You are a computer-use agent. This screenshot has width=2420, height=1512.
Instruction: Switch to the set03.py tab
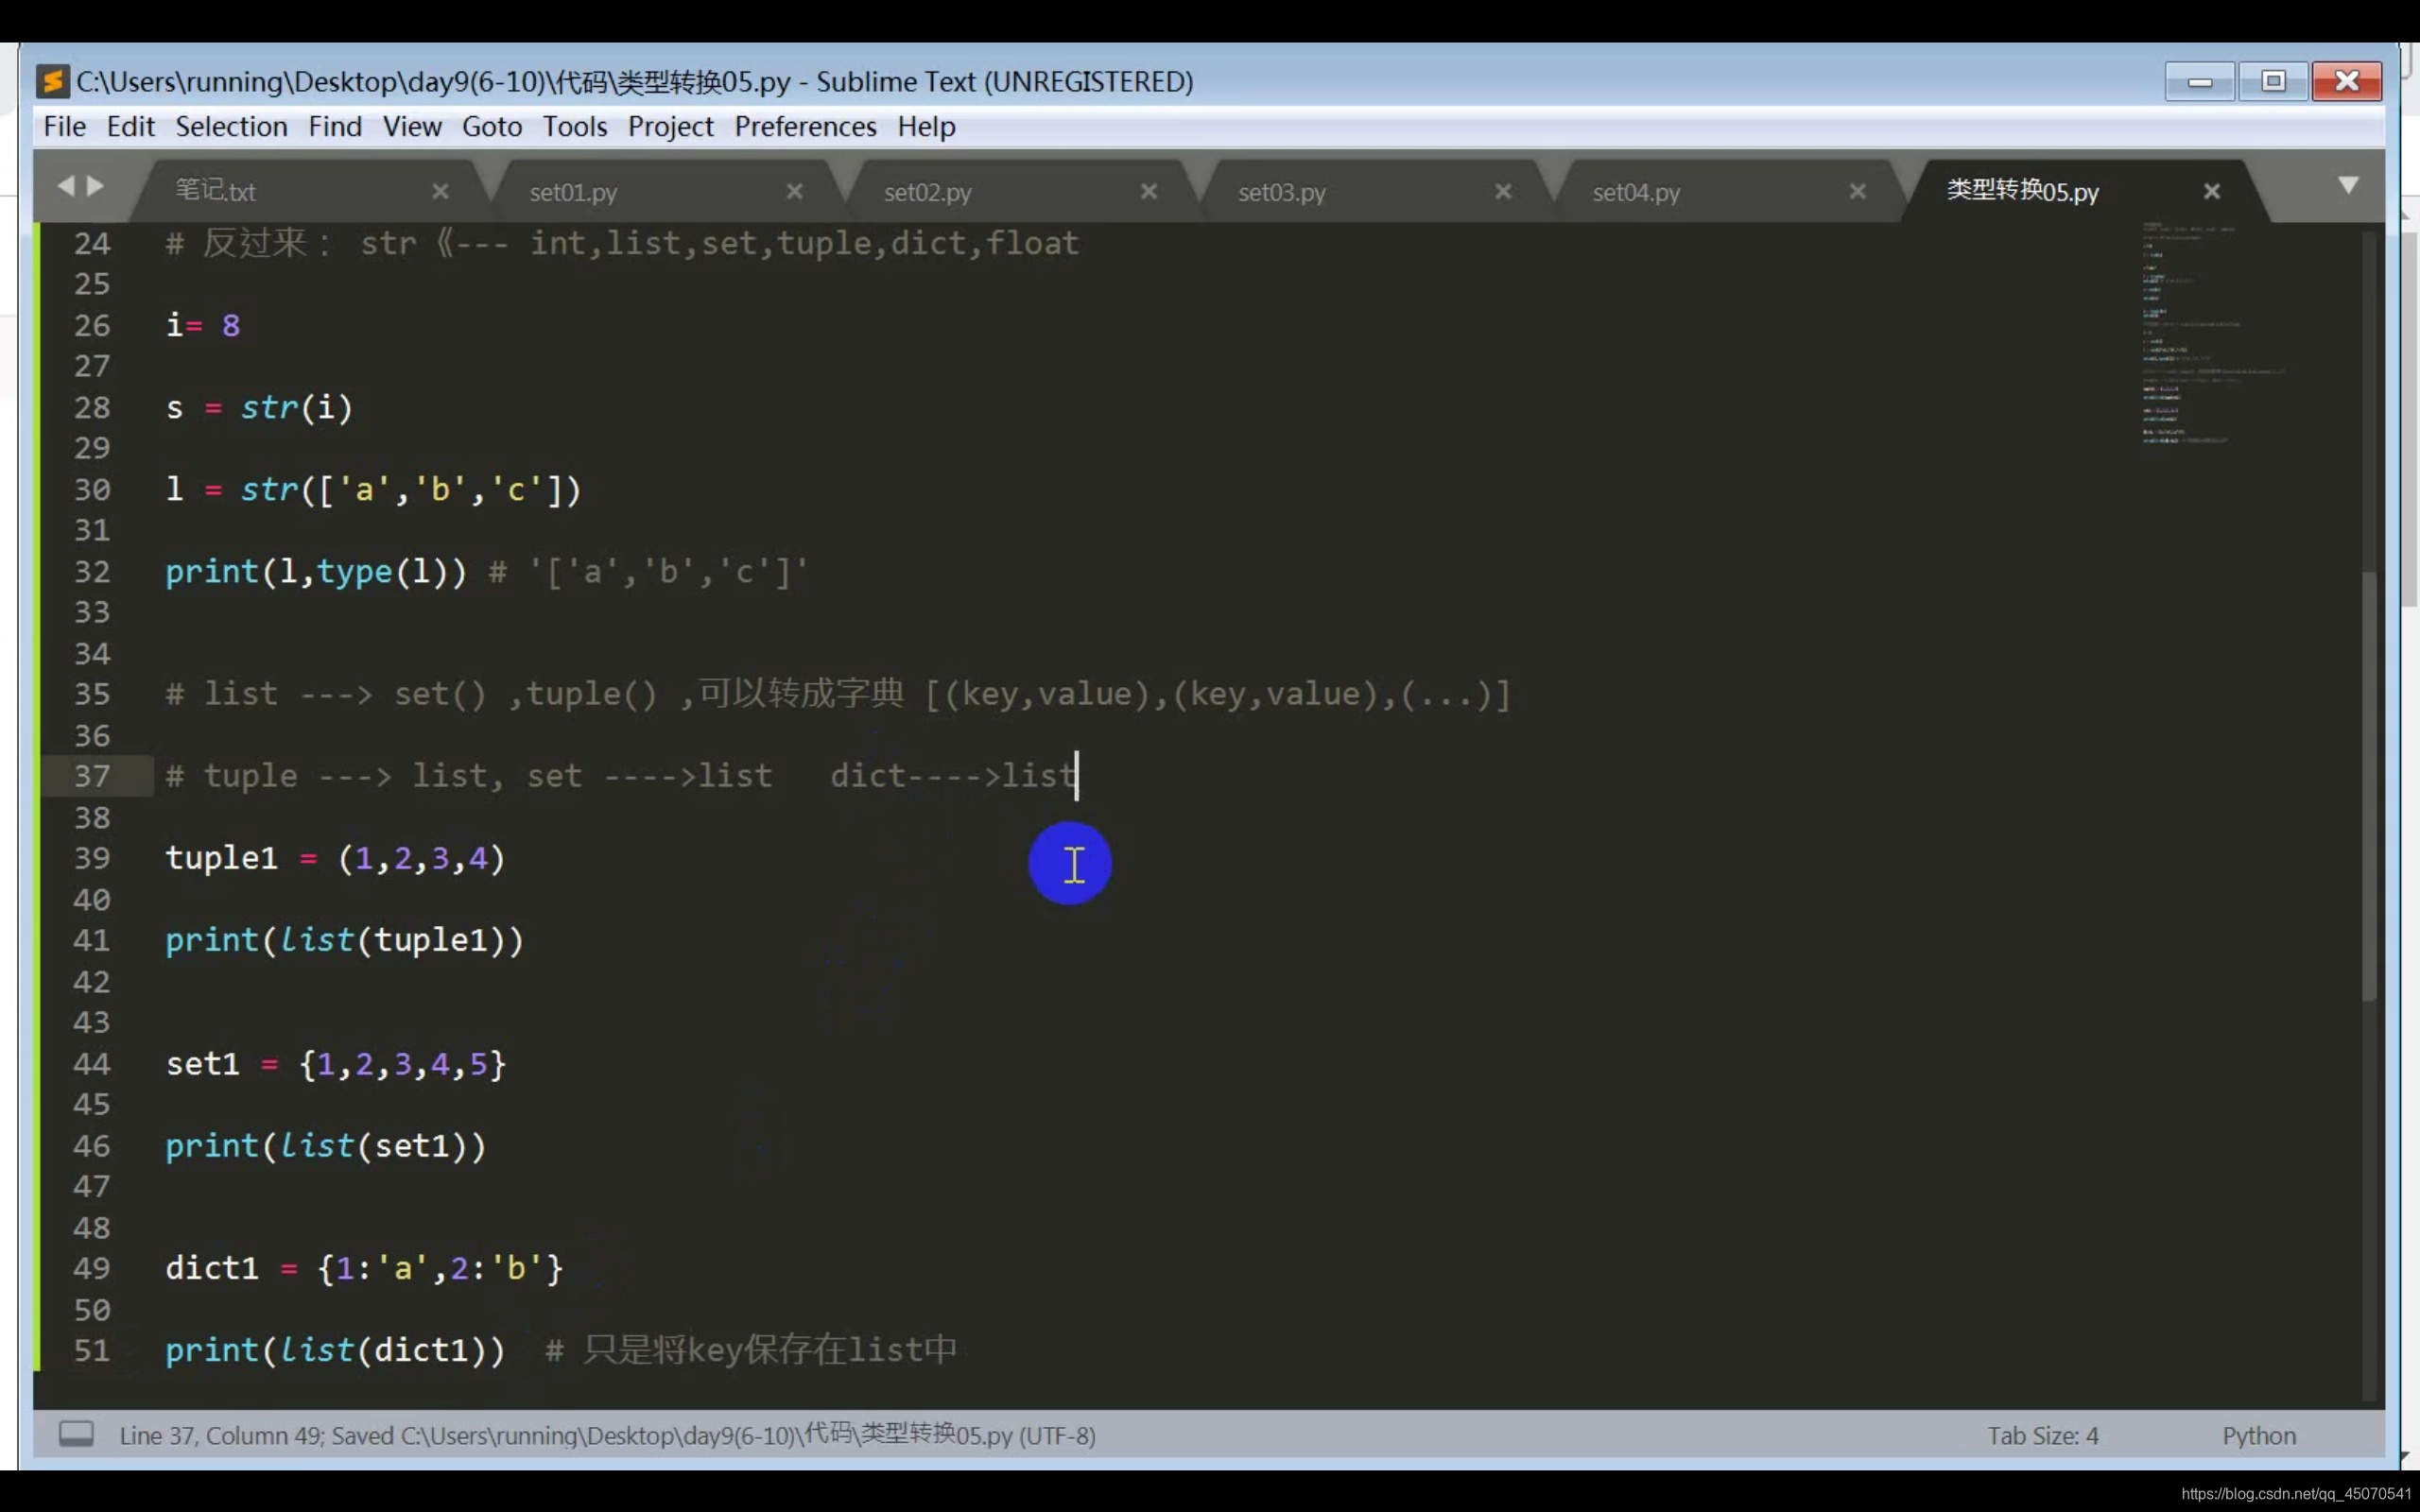pos(1281,192)
